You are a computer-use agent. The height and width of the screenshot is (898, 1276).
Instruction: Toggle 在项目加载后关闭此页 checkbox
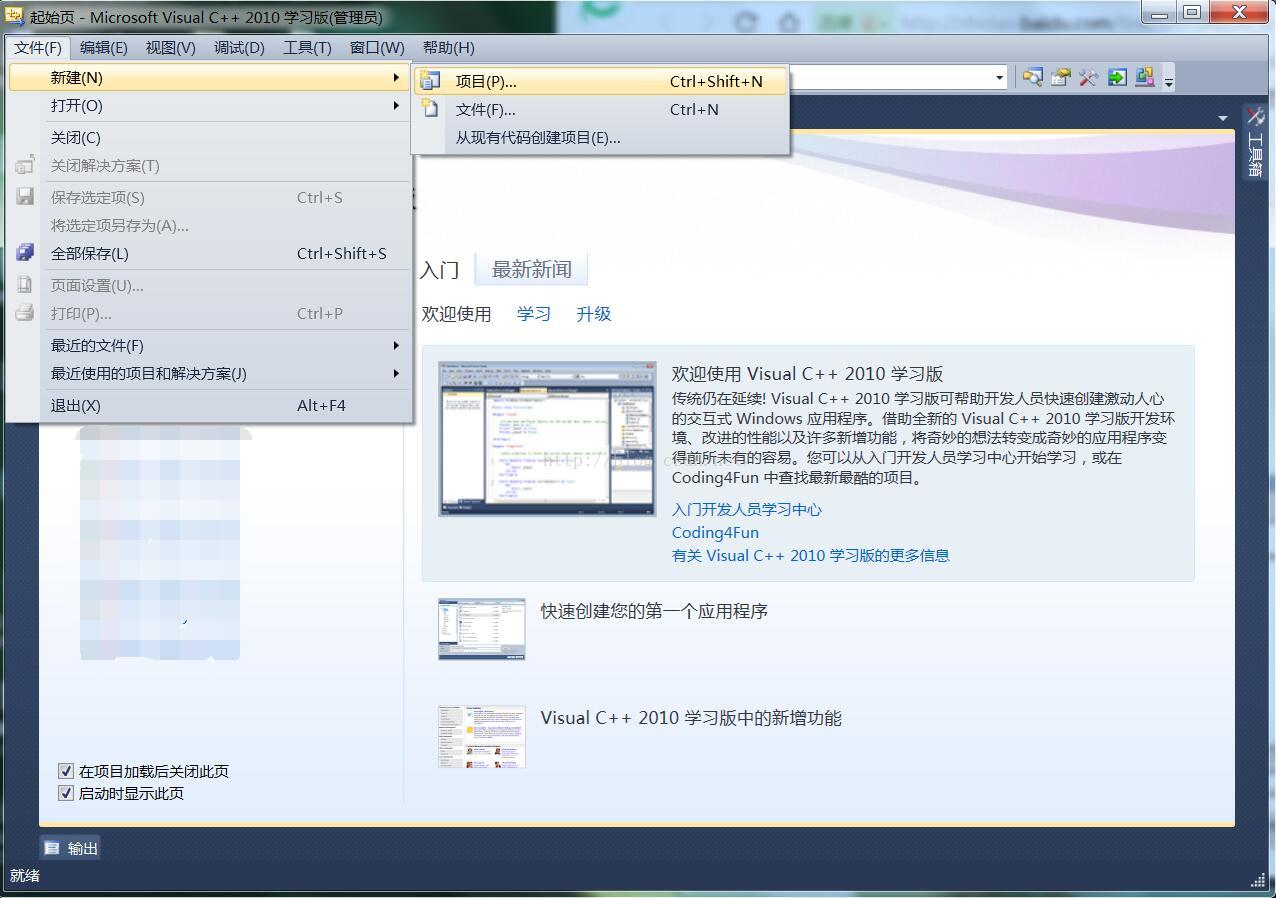(x=66, y=771)
